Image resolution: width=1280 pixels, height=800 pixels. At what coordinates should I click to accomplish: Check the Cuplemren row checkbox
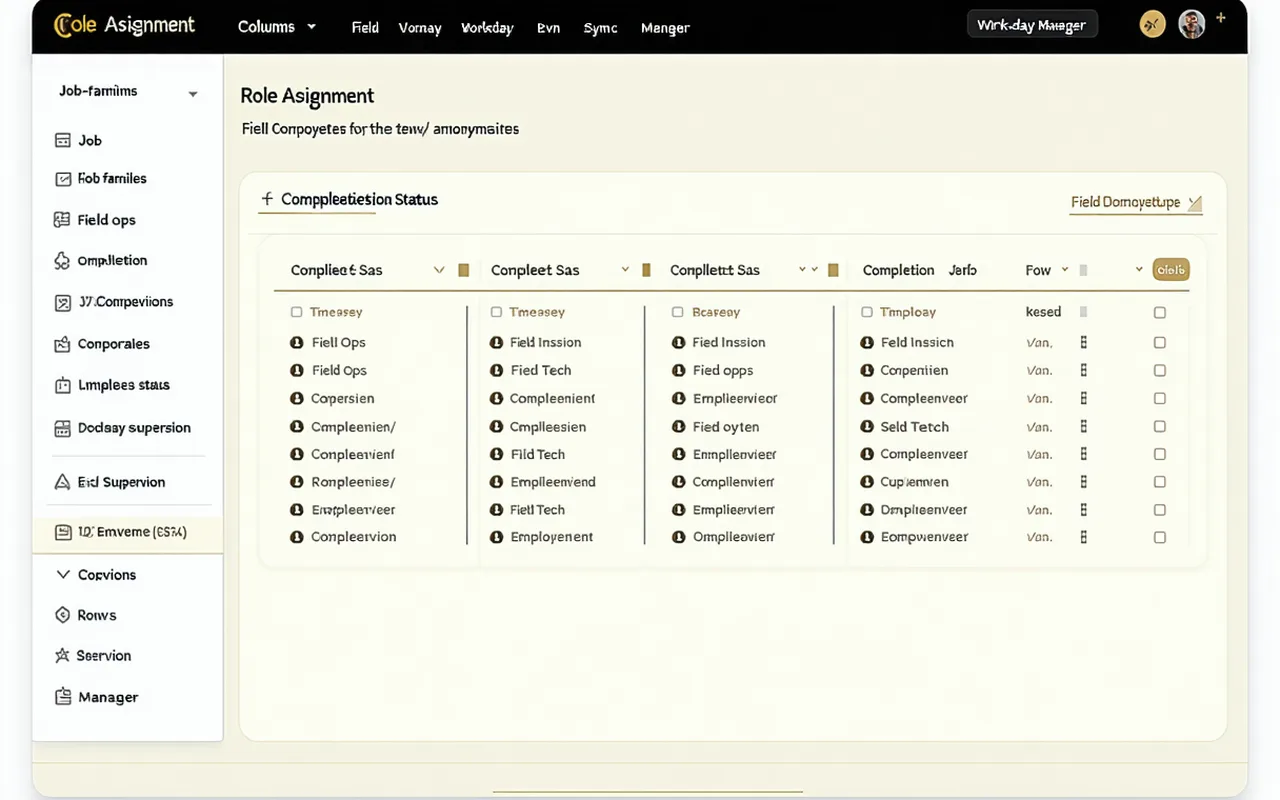[x=1160, y=481]
